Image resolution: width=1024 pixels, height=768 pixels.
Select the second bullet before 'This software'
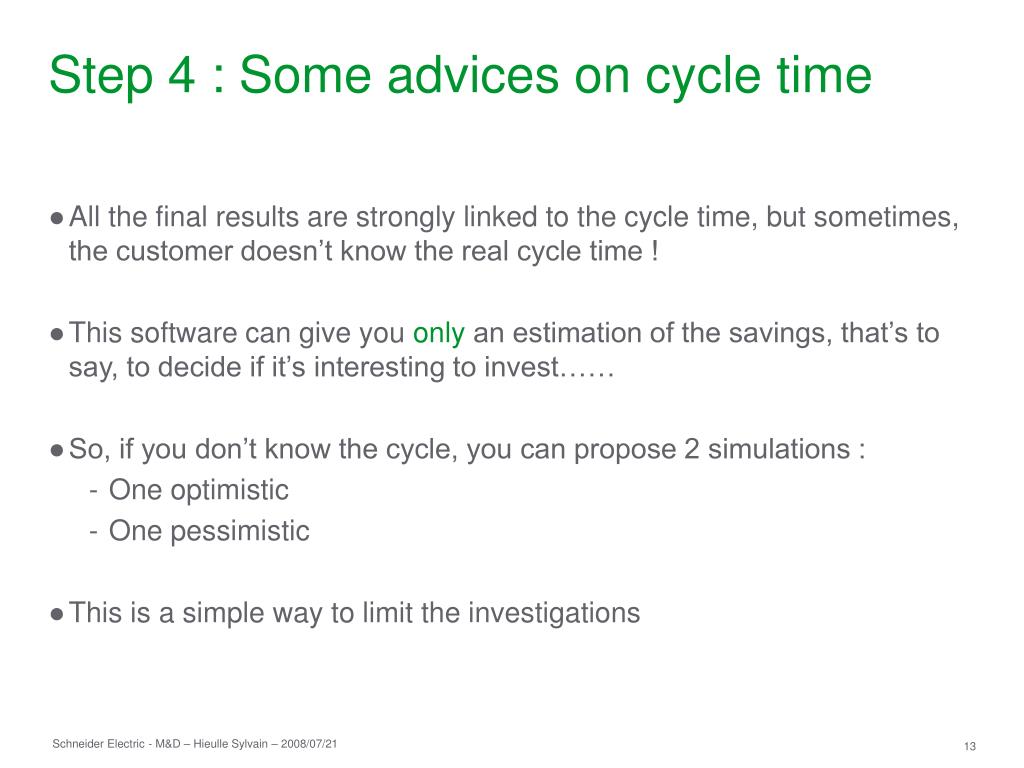pos(57,334)
